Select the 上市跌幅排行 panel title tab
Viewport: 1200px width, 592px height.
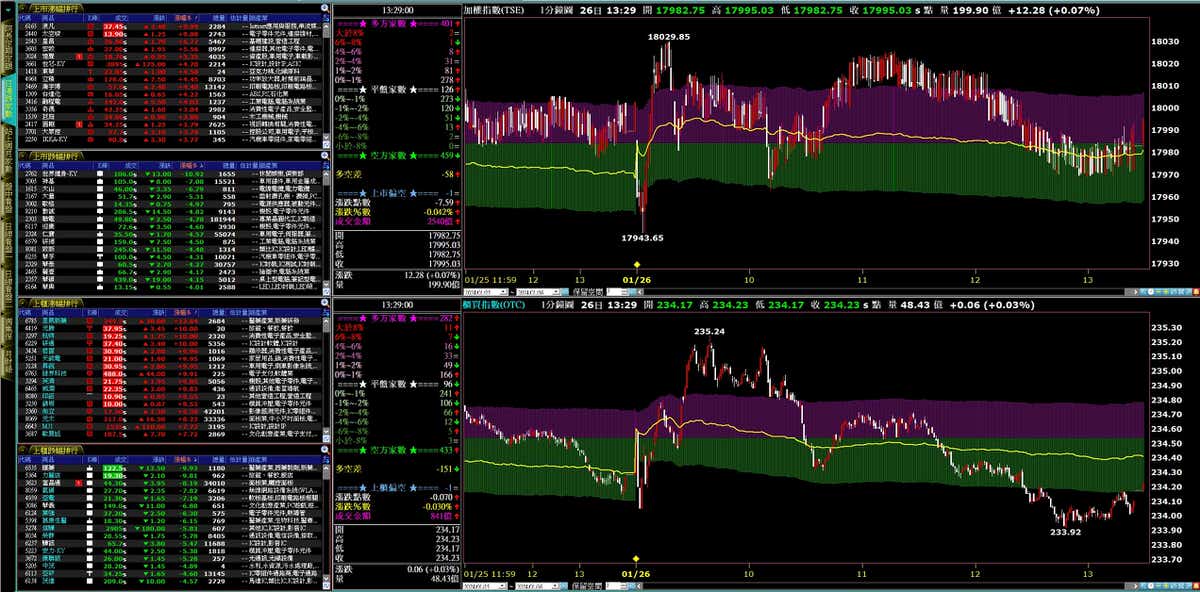[58, 155]
